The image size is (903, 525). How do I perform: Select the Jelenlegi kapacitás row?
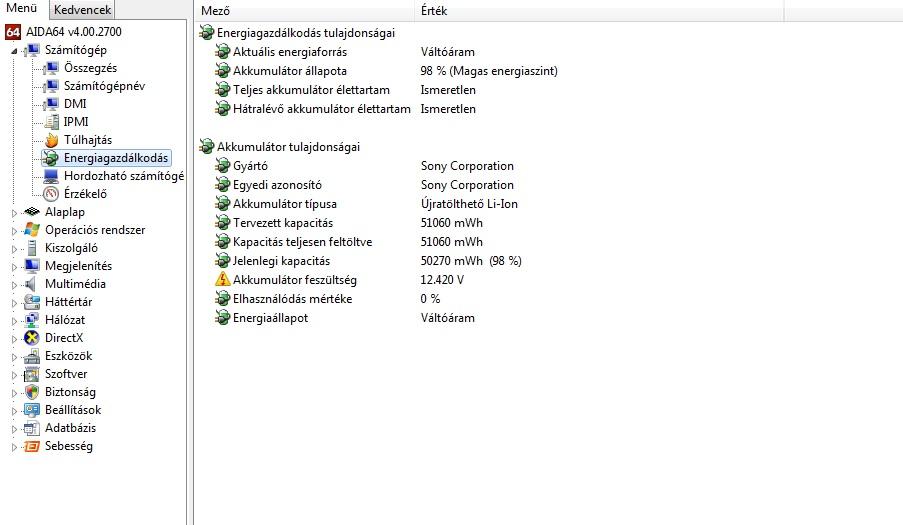pyautogui.click(x=281, y=261)
